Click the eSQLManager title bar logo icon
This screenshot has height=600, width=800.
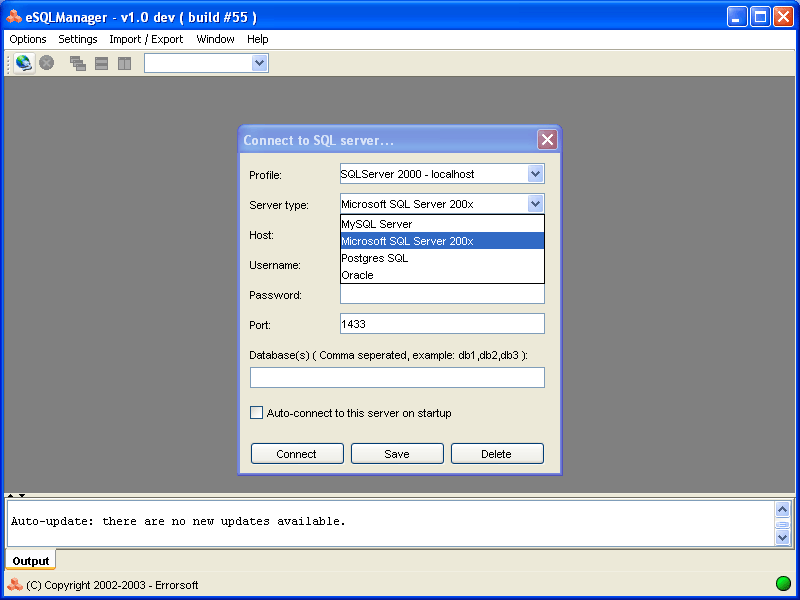pyautogui.click(x=14, y=17)
